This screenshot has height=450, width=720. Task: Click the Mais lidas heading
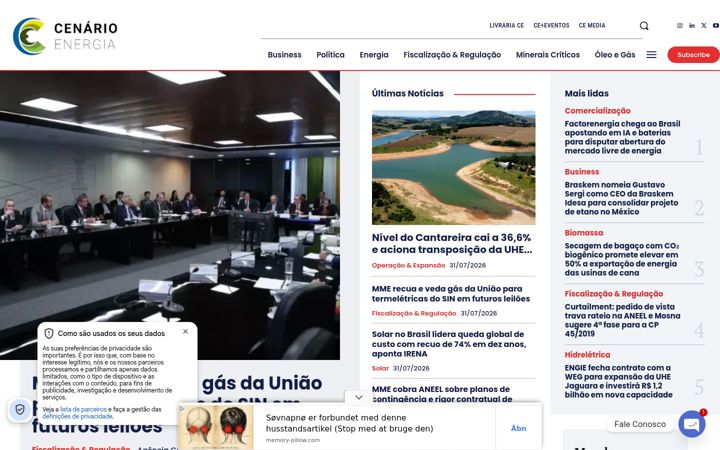pos(586,93)
